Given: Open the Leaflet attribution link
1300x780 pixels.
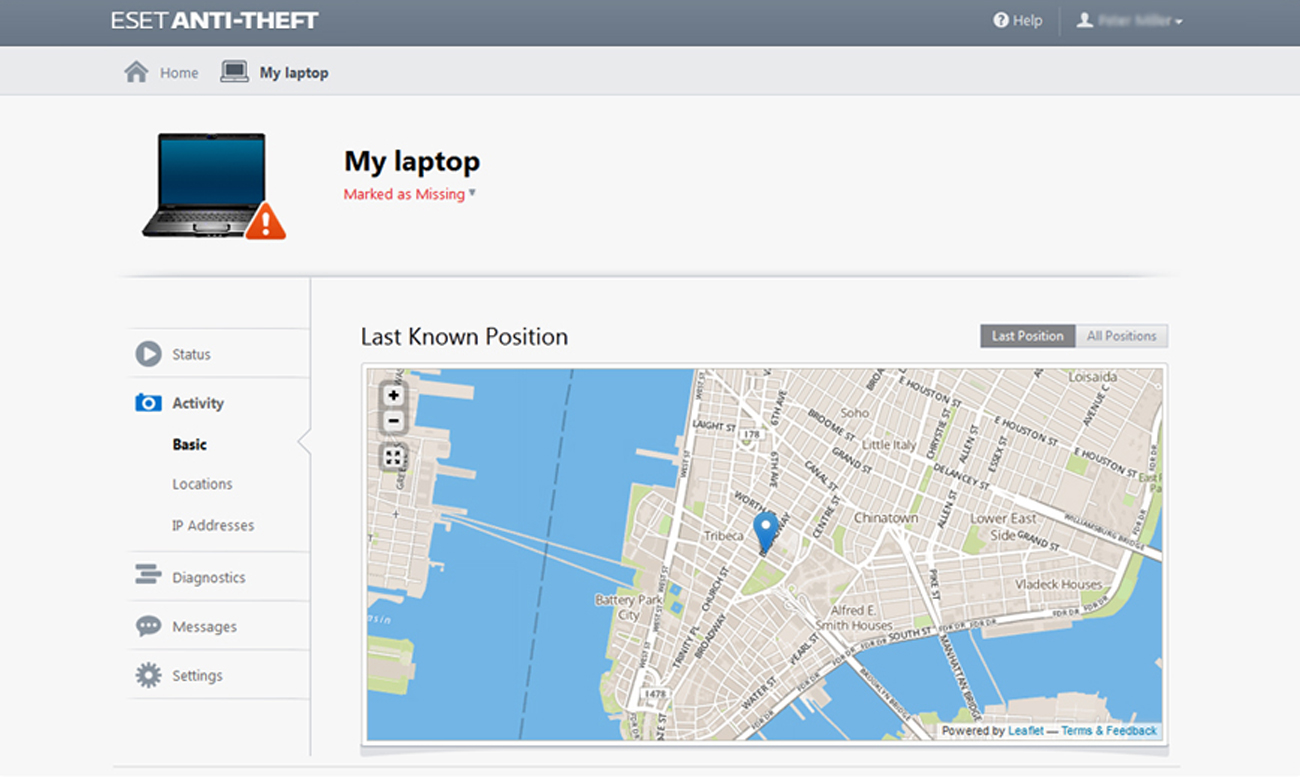Looking at the screenshot, I should pos(1025,731).
